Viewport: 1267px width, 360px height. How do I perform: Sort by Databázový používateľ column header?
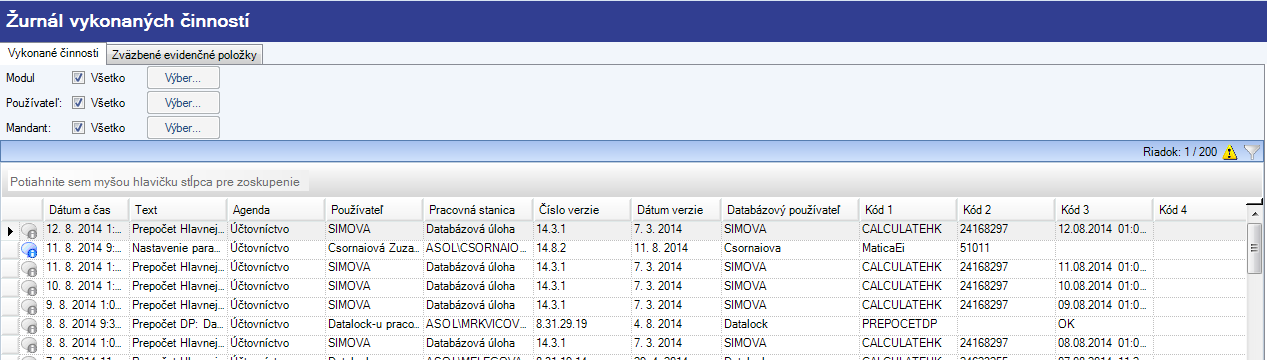789,210
